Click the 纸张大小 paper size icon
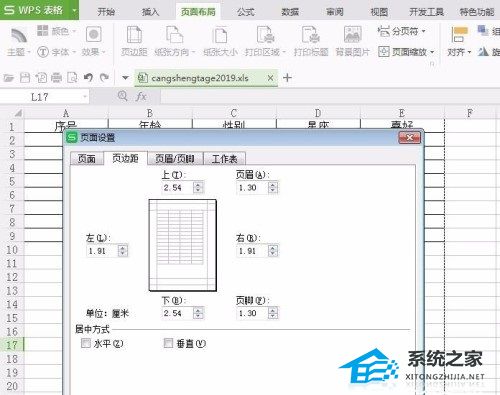 220,35
